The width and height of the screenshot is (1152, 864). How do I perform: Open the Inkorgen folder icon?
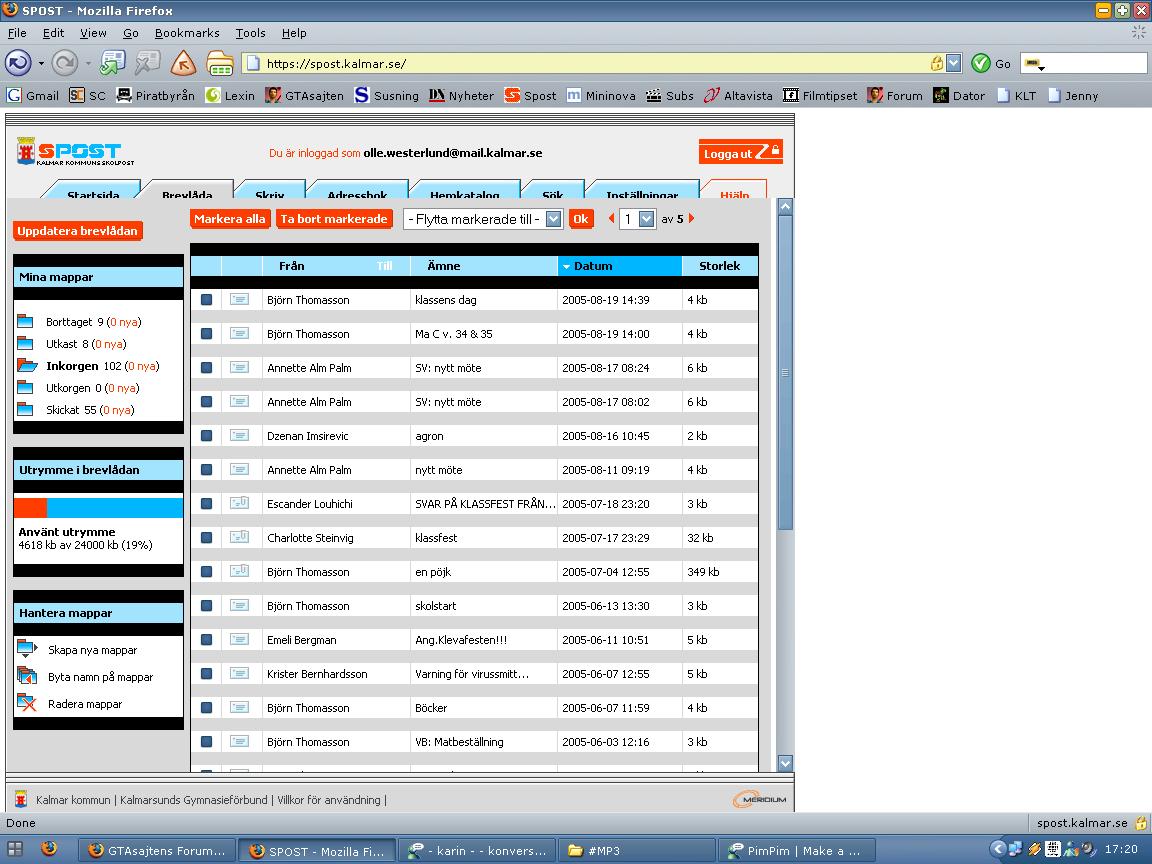[26, 366]
